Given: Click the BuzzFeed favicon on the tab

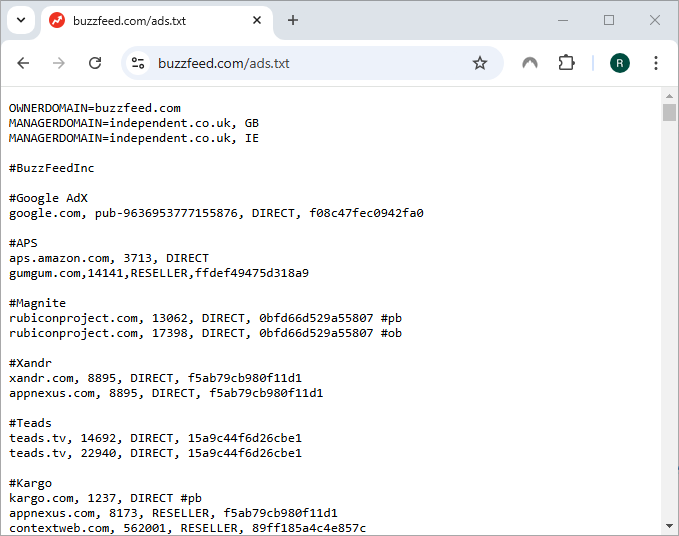Looking at the screenshot, I should click(57, 20).
